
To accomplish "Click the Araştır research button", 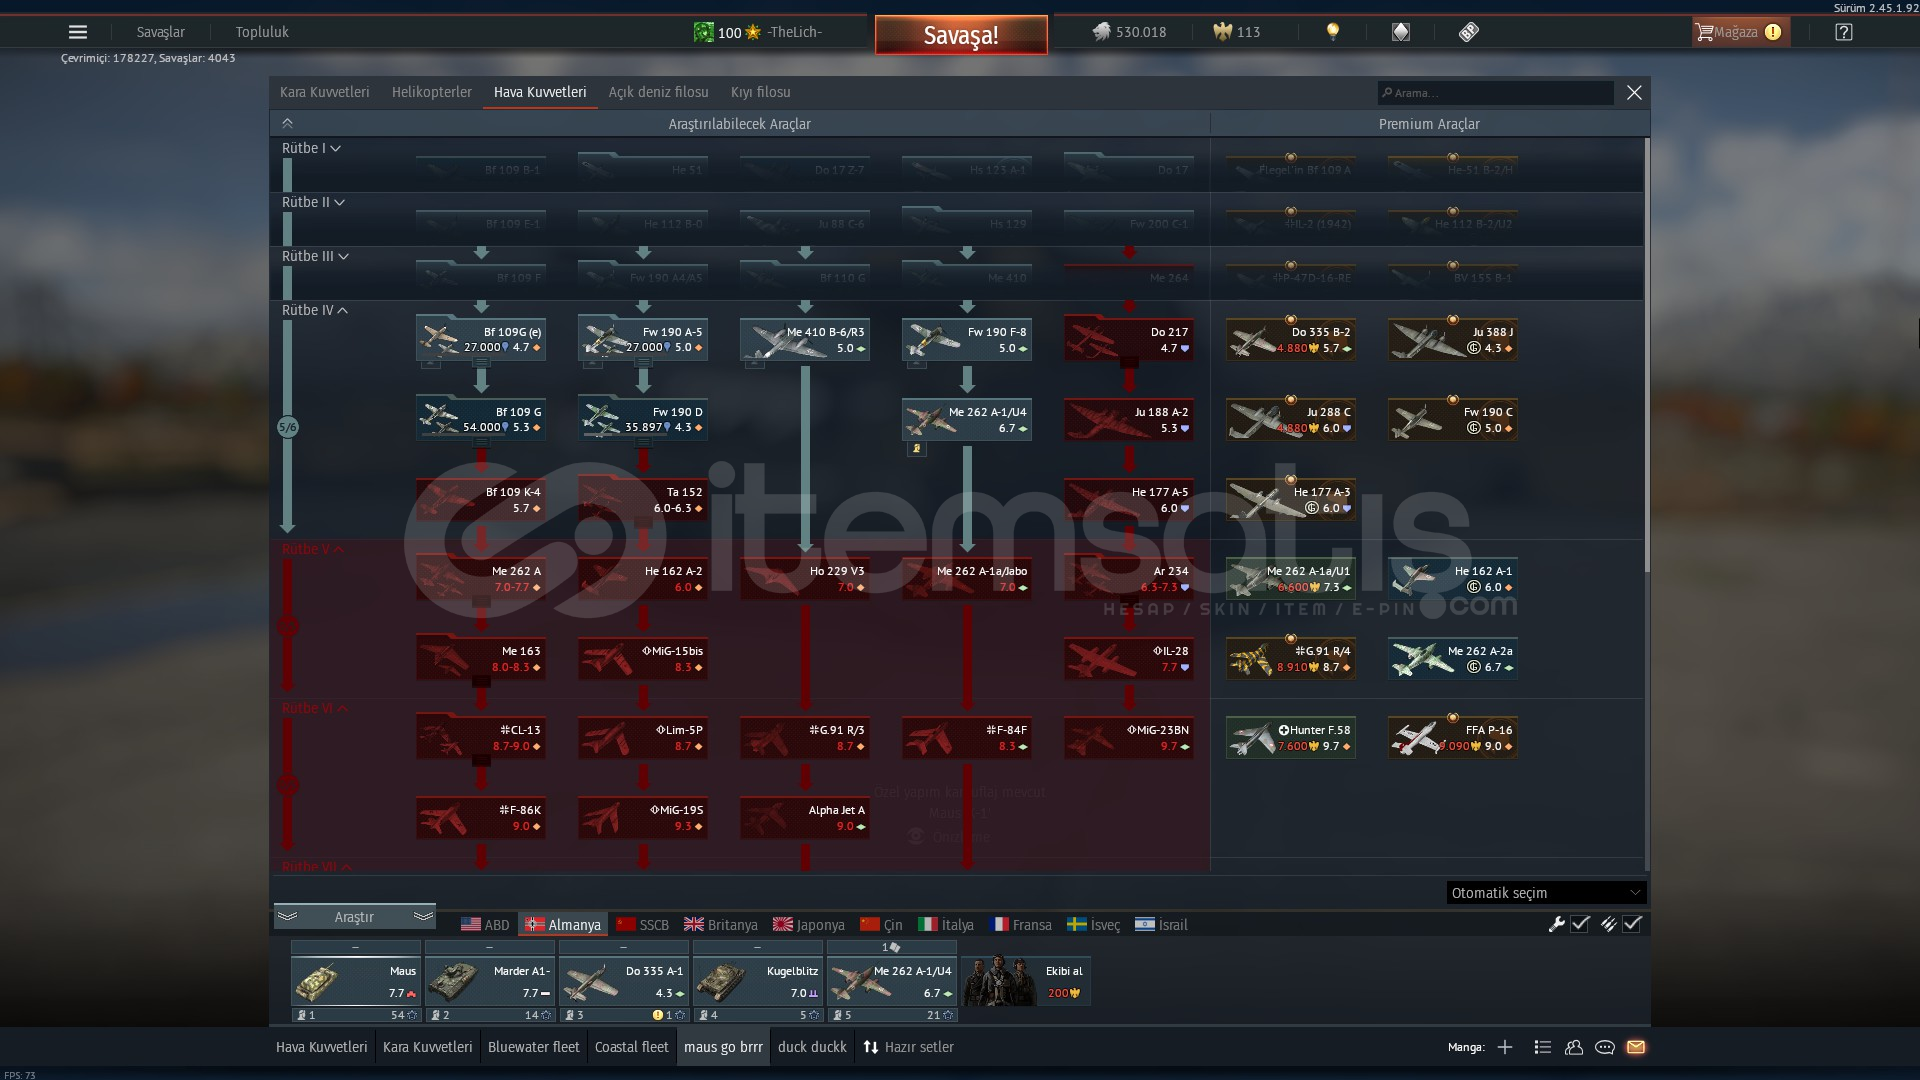I will [x=354, y=917].
